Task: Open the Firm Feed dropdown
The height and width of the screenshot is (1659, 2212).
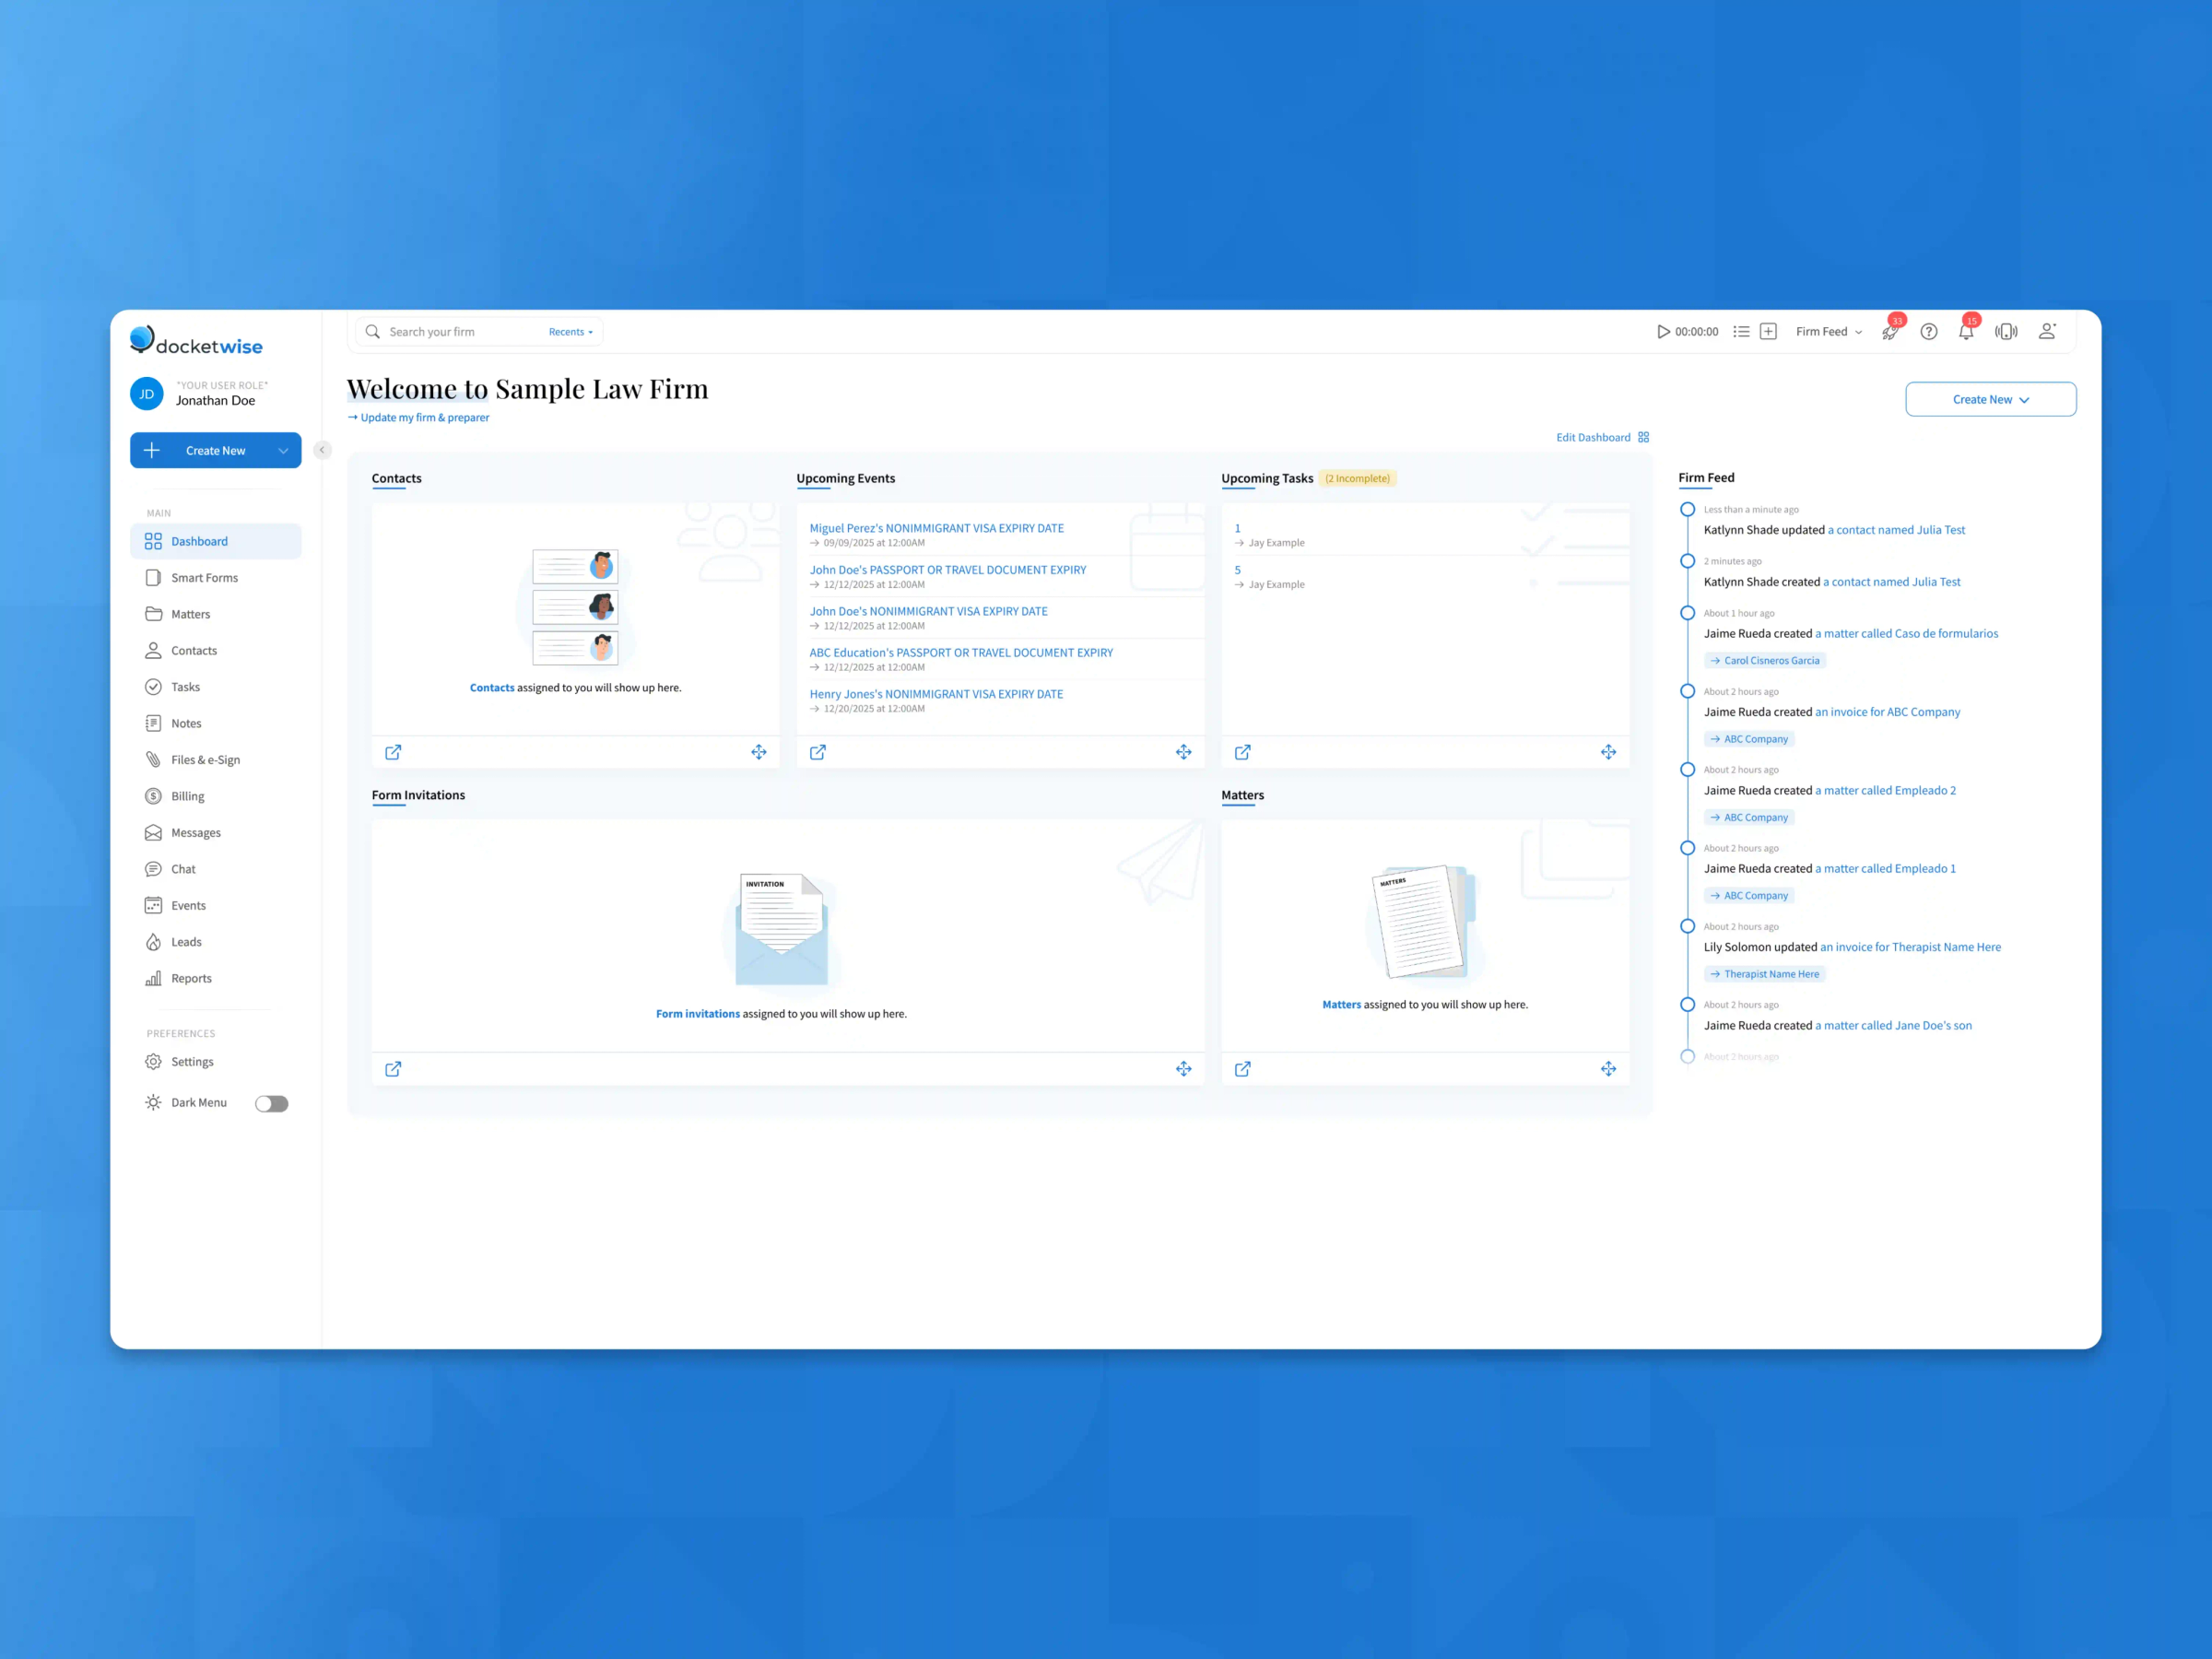Action: pos(1828,331)
